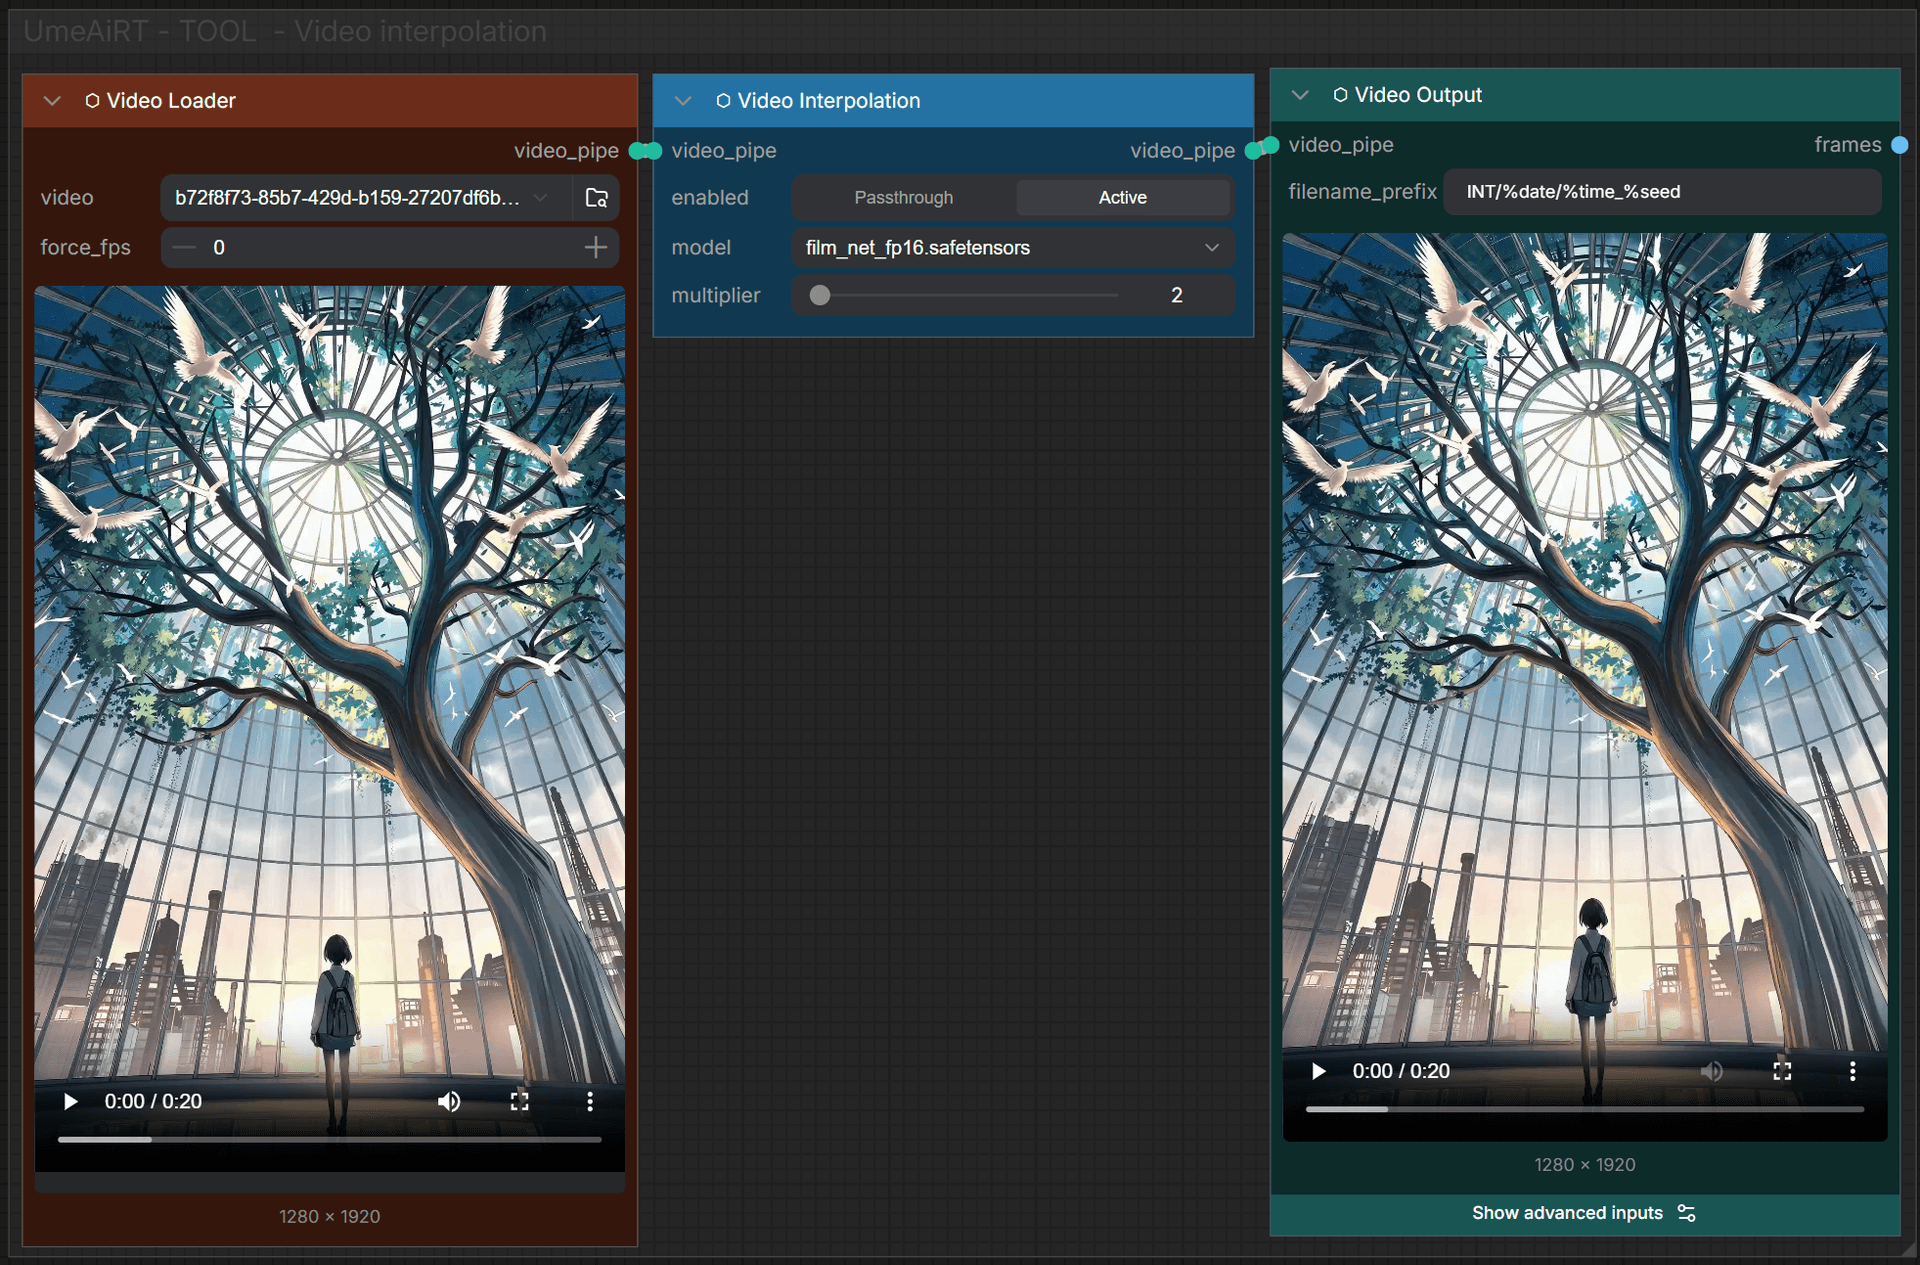The height and width of the screenshot is (1265, 1920).
Task: Click the Video Output preview thumbnail
Action: [x=1585, y=687]
